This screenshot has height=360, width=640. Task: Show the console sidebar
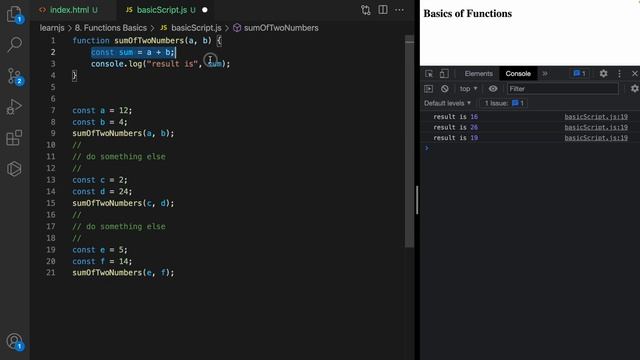click(429, 89)
